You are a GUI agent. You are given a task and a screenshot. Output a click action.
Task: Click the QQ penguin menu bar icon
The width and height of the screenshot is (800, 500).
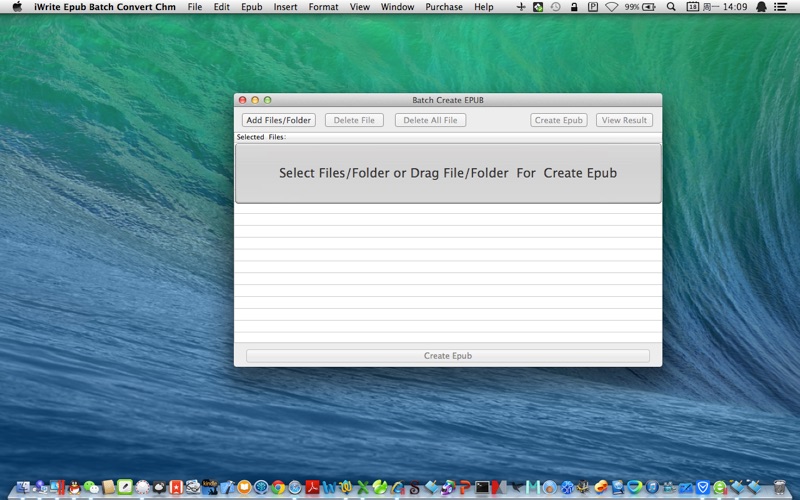point(761,7)
